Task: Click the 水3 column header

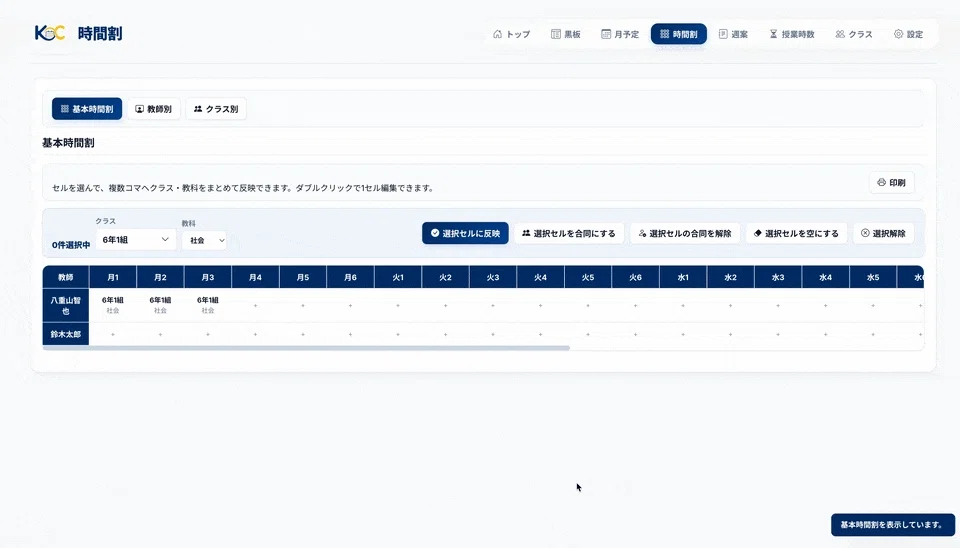Action: point(778,277)
